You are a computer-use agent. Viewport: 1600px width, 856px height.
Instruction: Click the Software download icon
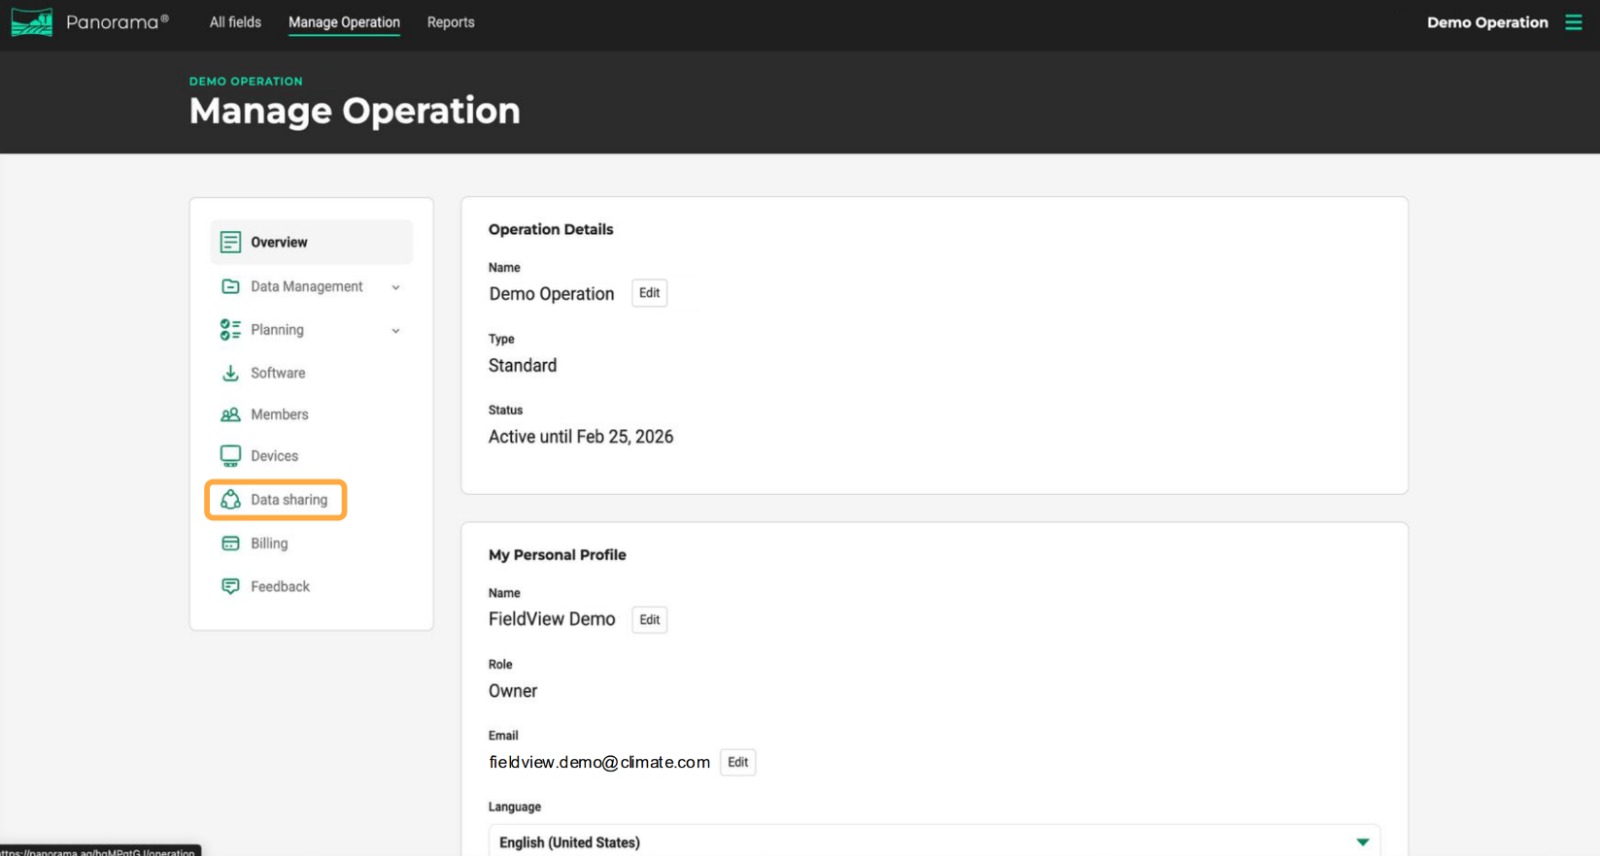pos(230,373)
